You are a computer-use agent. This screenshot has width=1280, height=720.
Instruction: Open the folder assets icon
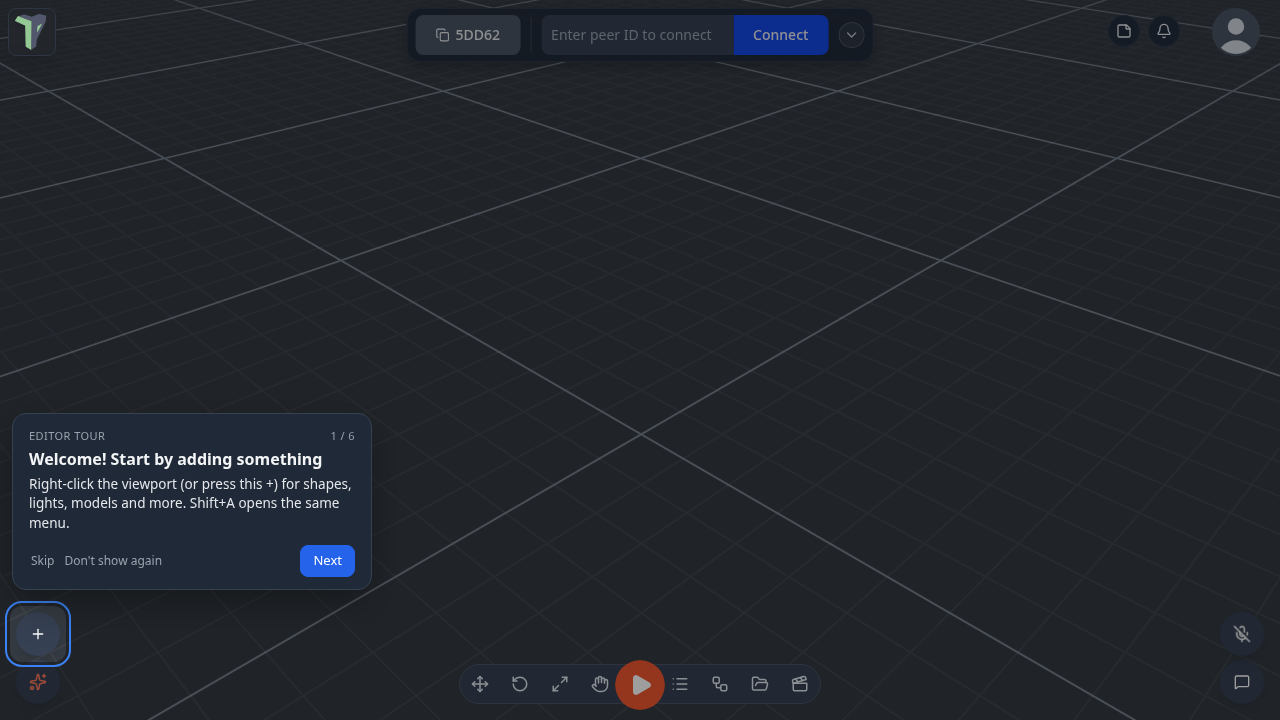point(760,684)
